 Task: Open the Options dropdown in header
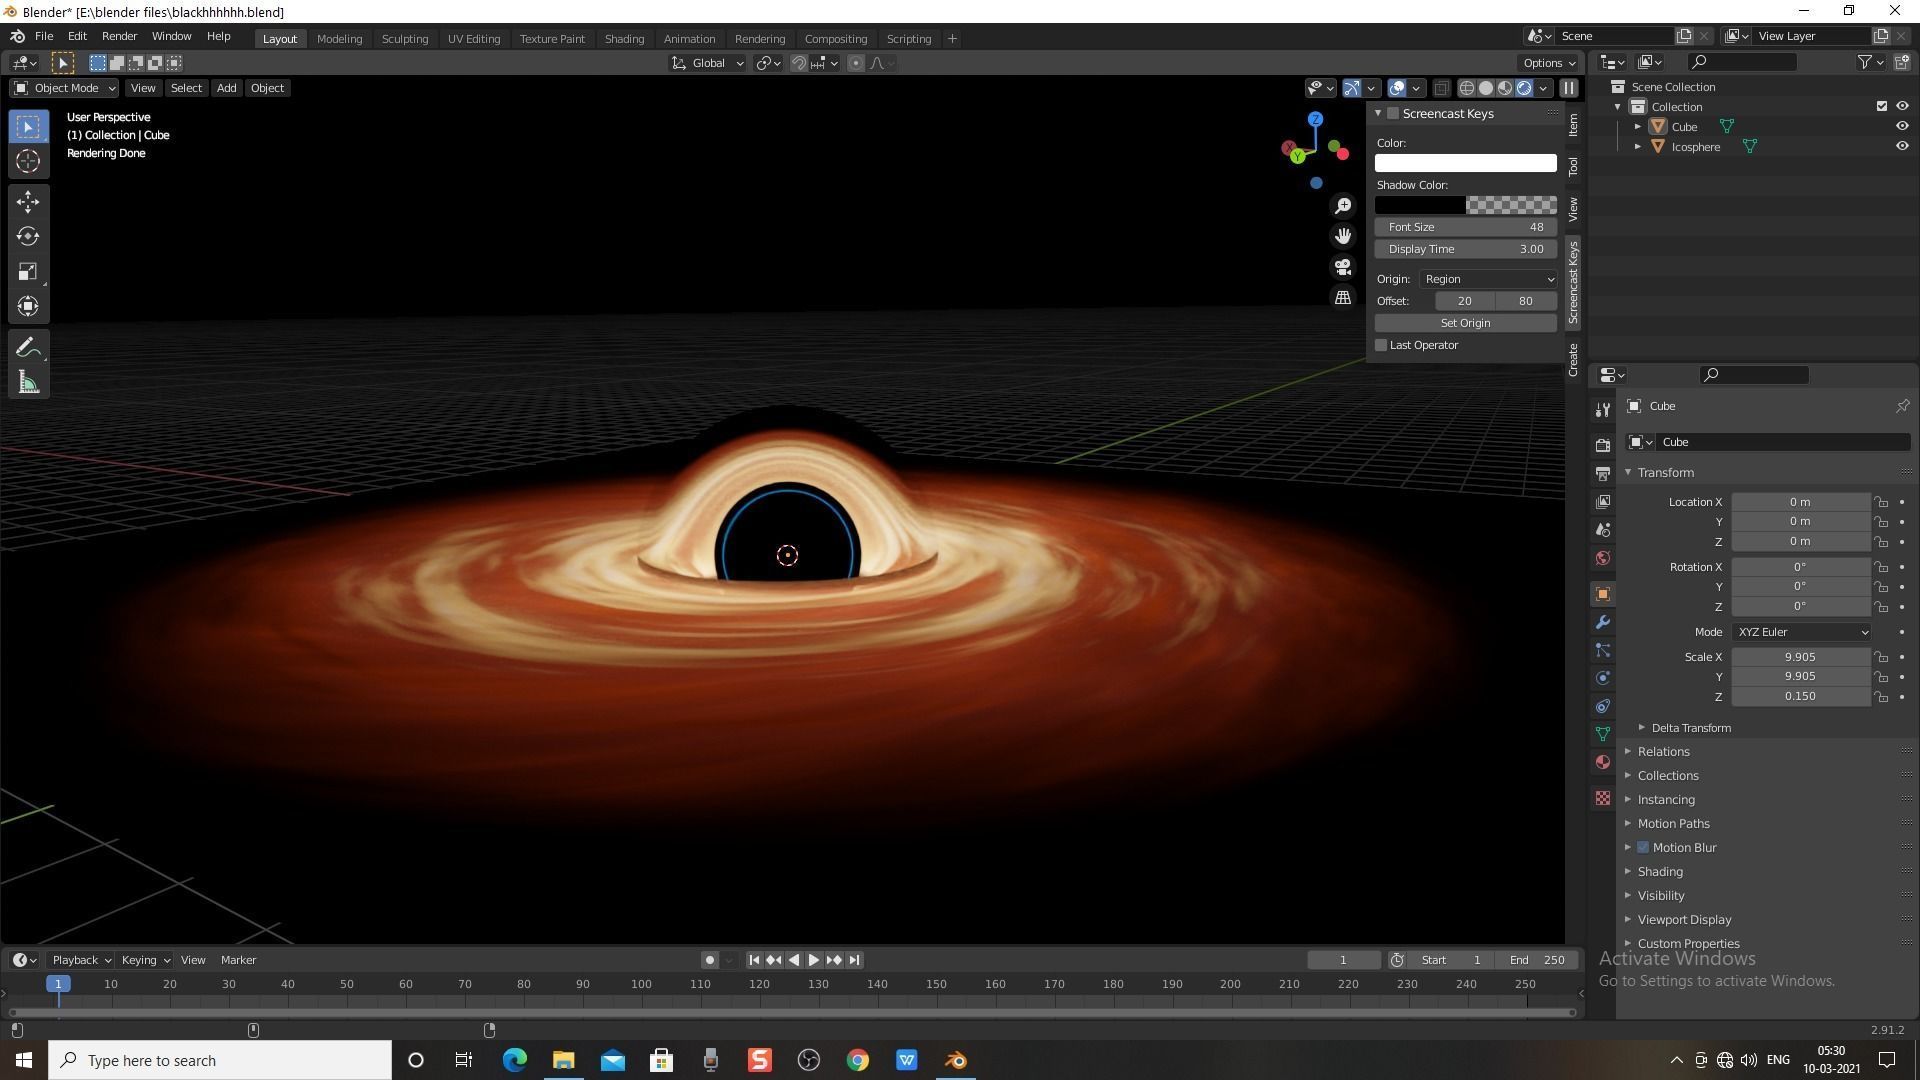[x=1549, y=63]
